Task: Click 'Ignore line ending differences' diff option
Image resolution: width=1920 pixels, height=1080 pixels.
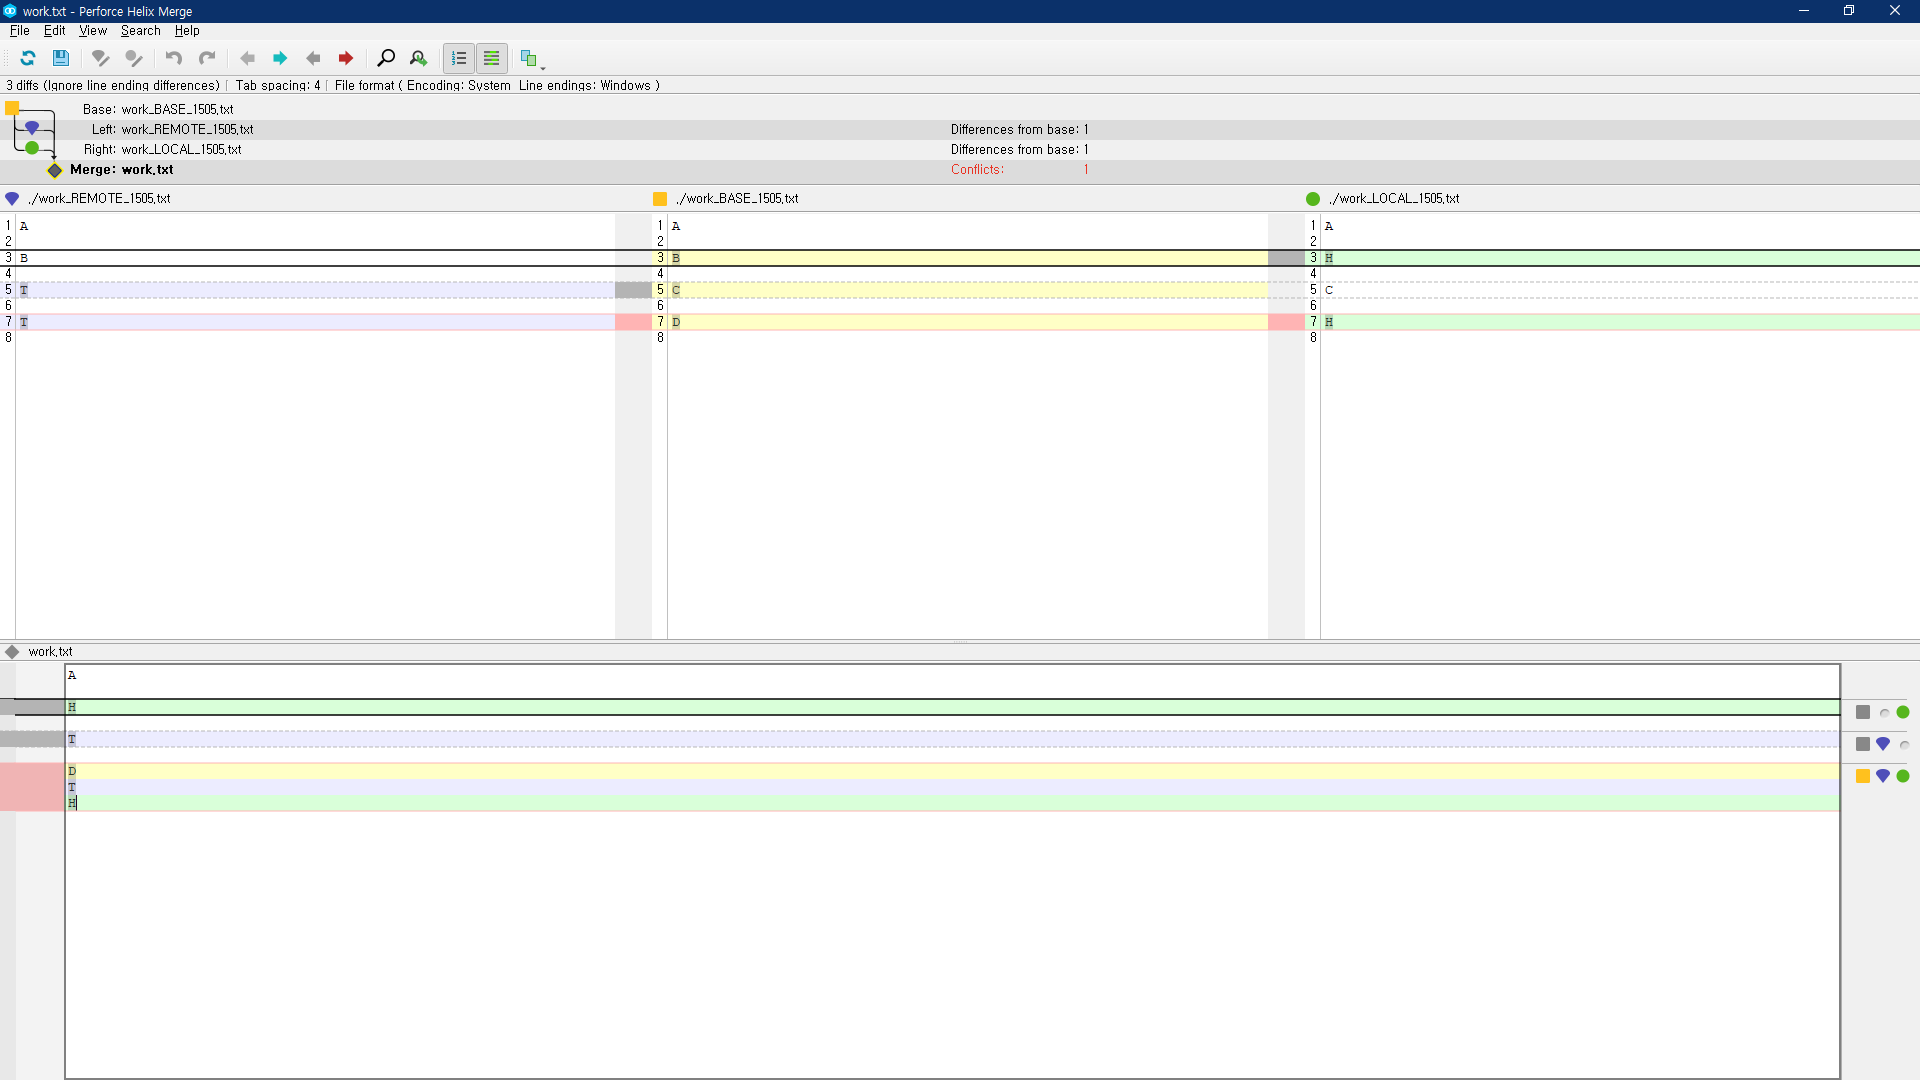Action: pos(131,85)
